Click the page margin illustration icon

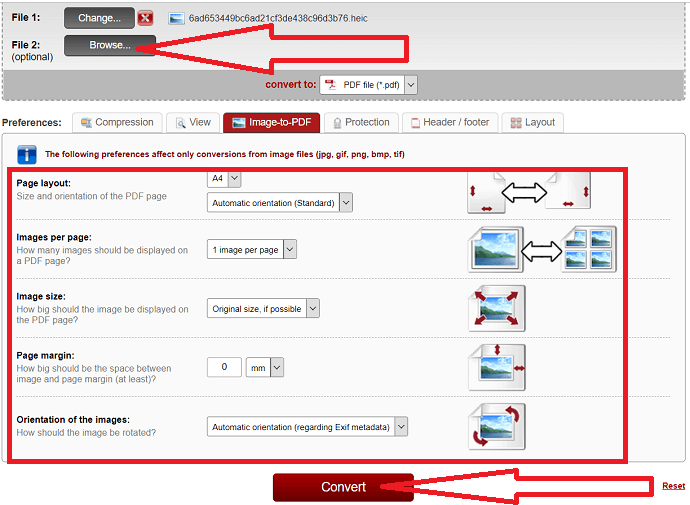[497, 367]
